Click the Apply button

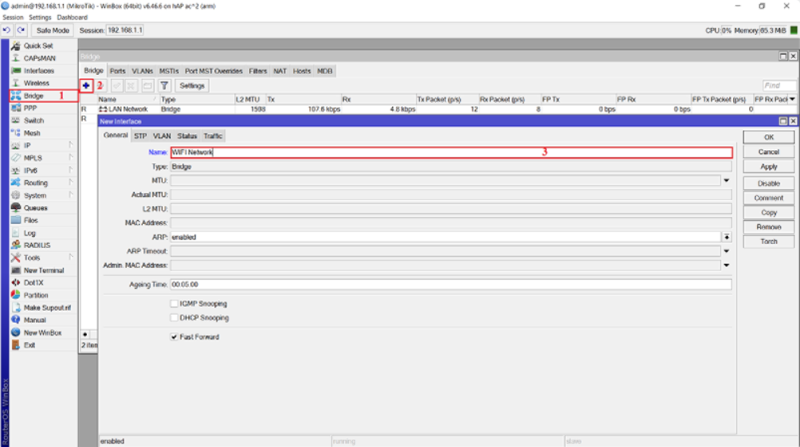(768, 167)
